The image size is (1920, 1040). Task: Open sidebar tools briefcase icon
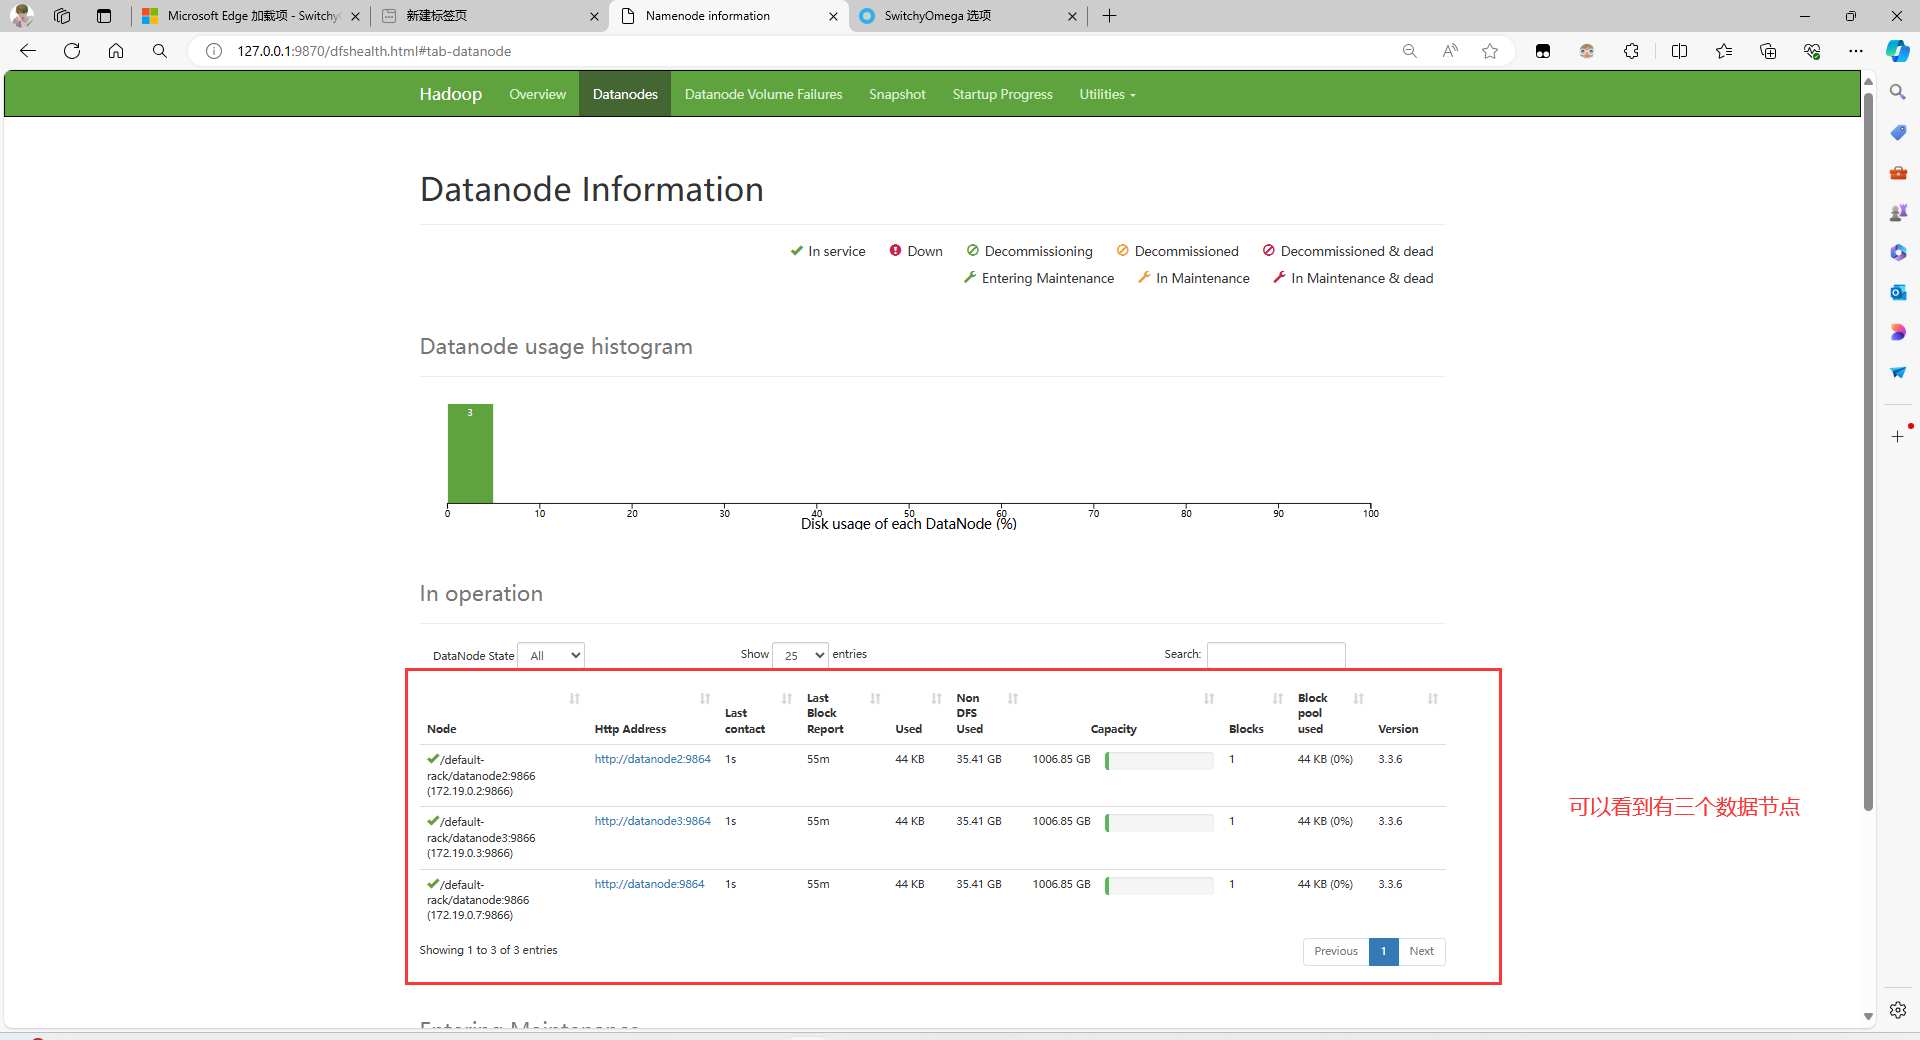(1898, 172)
